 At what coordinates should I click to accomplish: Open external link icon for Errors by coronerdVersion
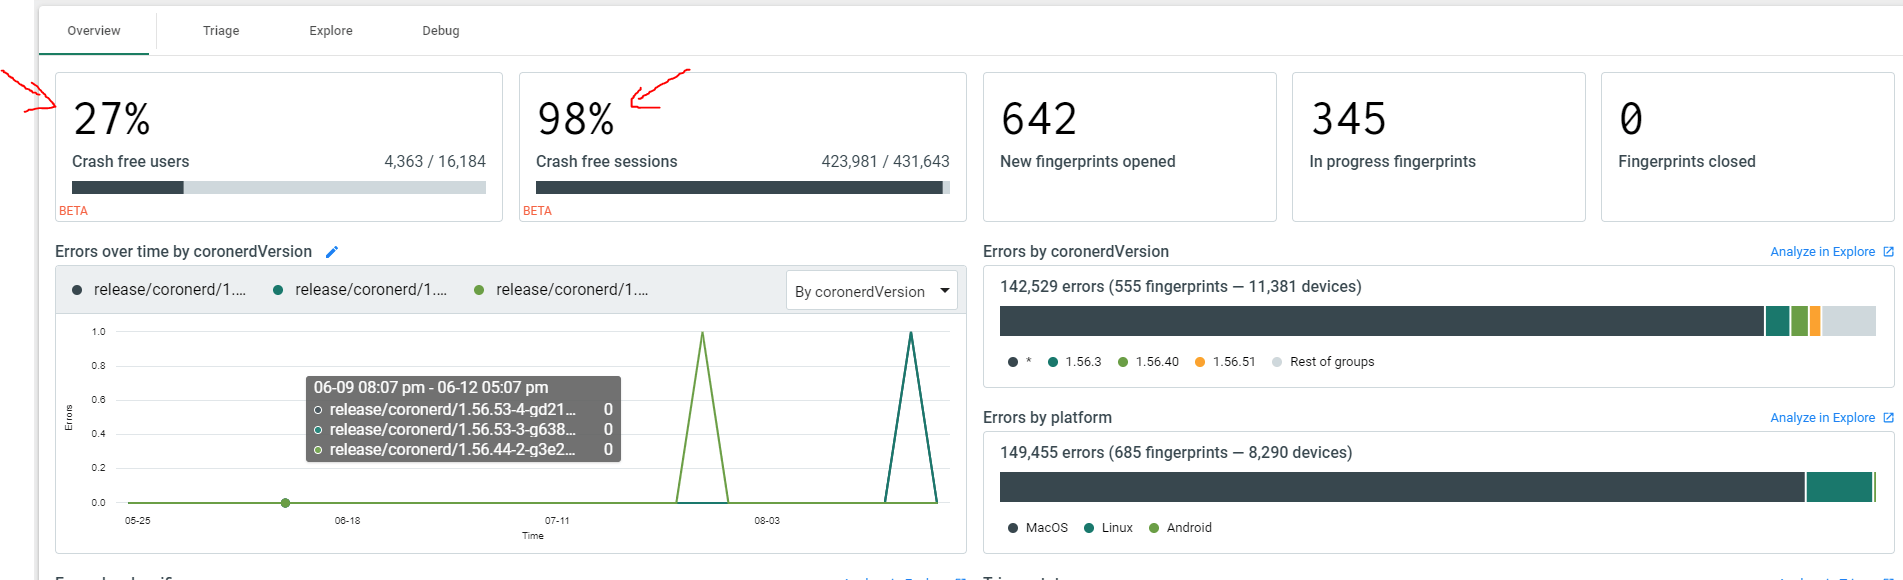[1888, 252]
